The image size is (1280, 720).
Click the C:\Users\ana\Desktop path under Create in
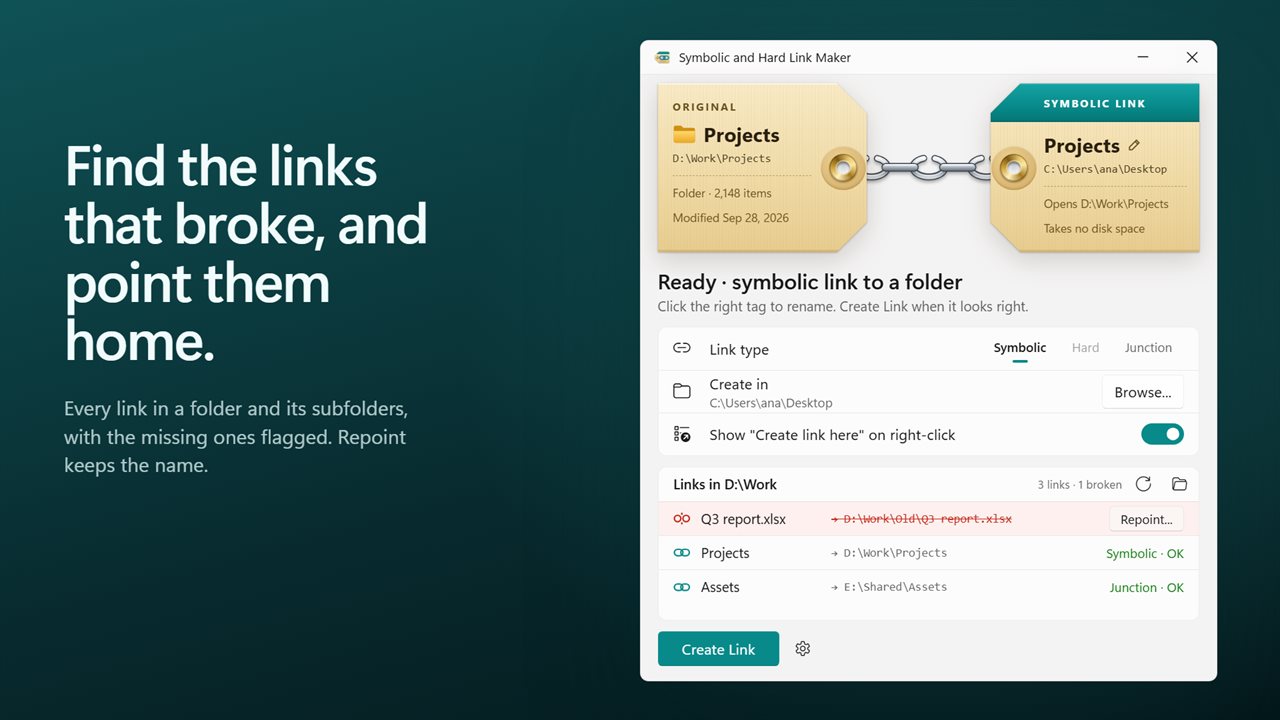tap(771, 403)
